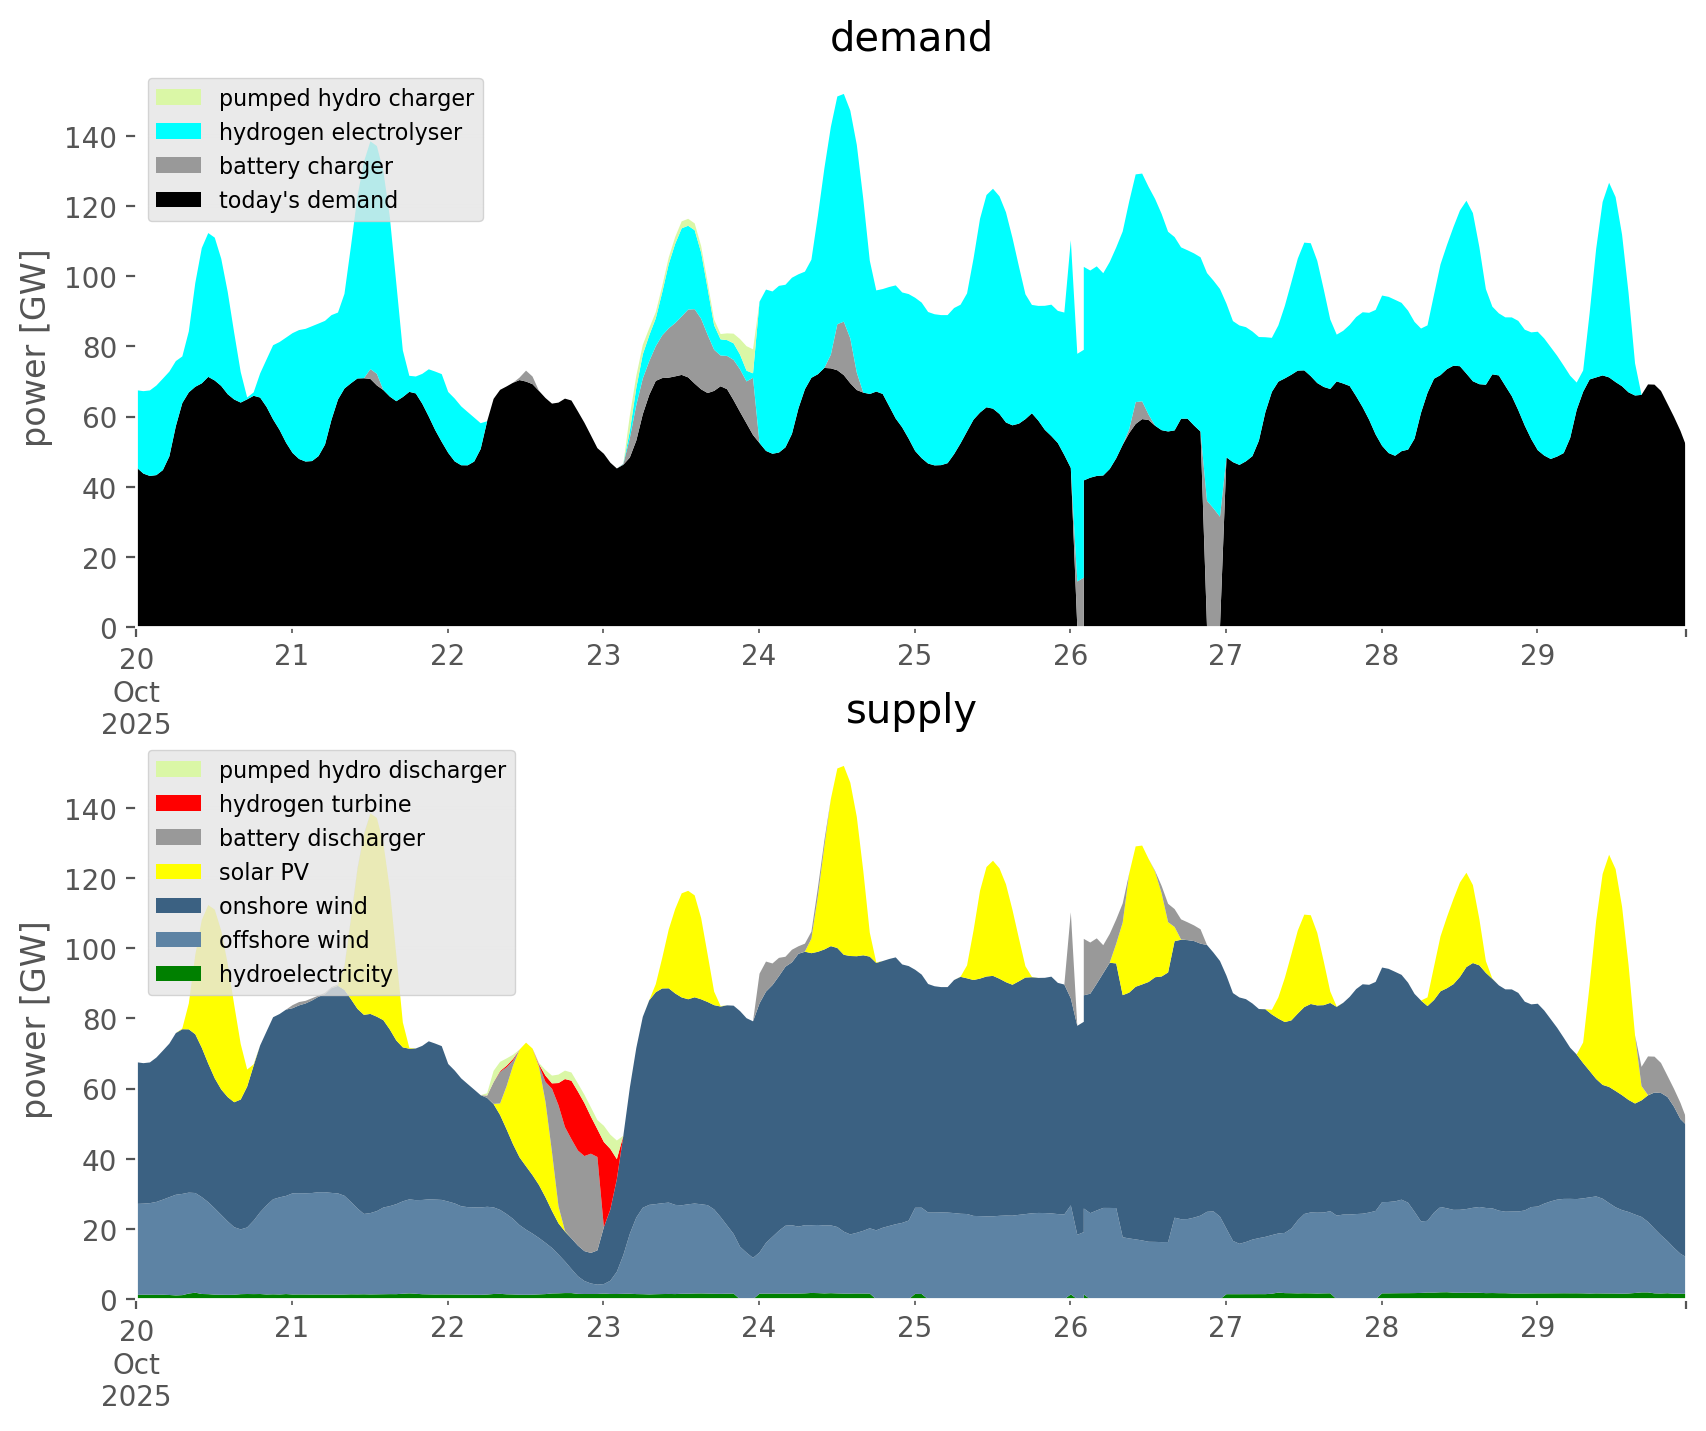Click the black today's demand legend swatch
The height and width of the screenshot is (1431, 1706).
[x=179, y=200]
